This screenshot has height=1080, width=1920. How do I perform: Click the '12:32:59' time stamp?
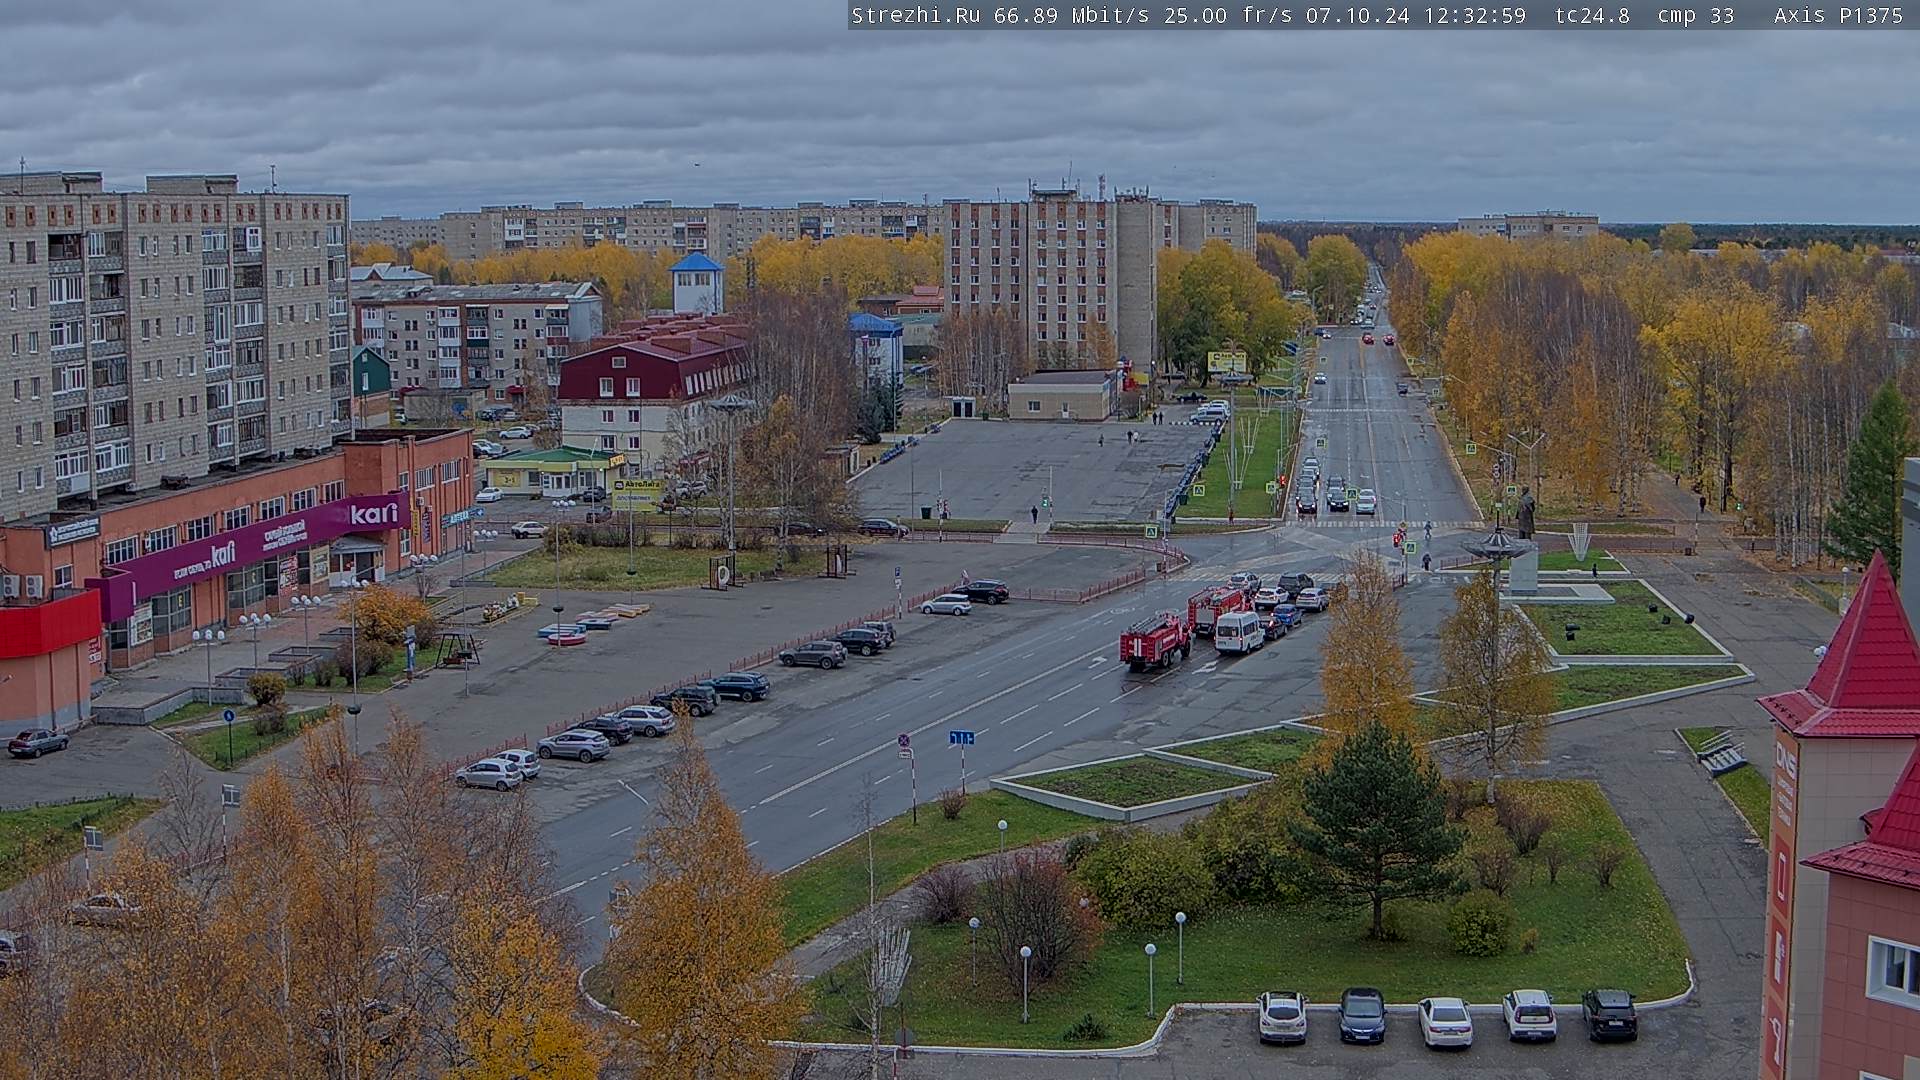click(x=1475, y=15)
